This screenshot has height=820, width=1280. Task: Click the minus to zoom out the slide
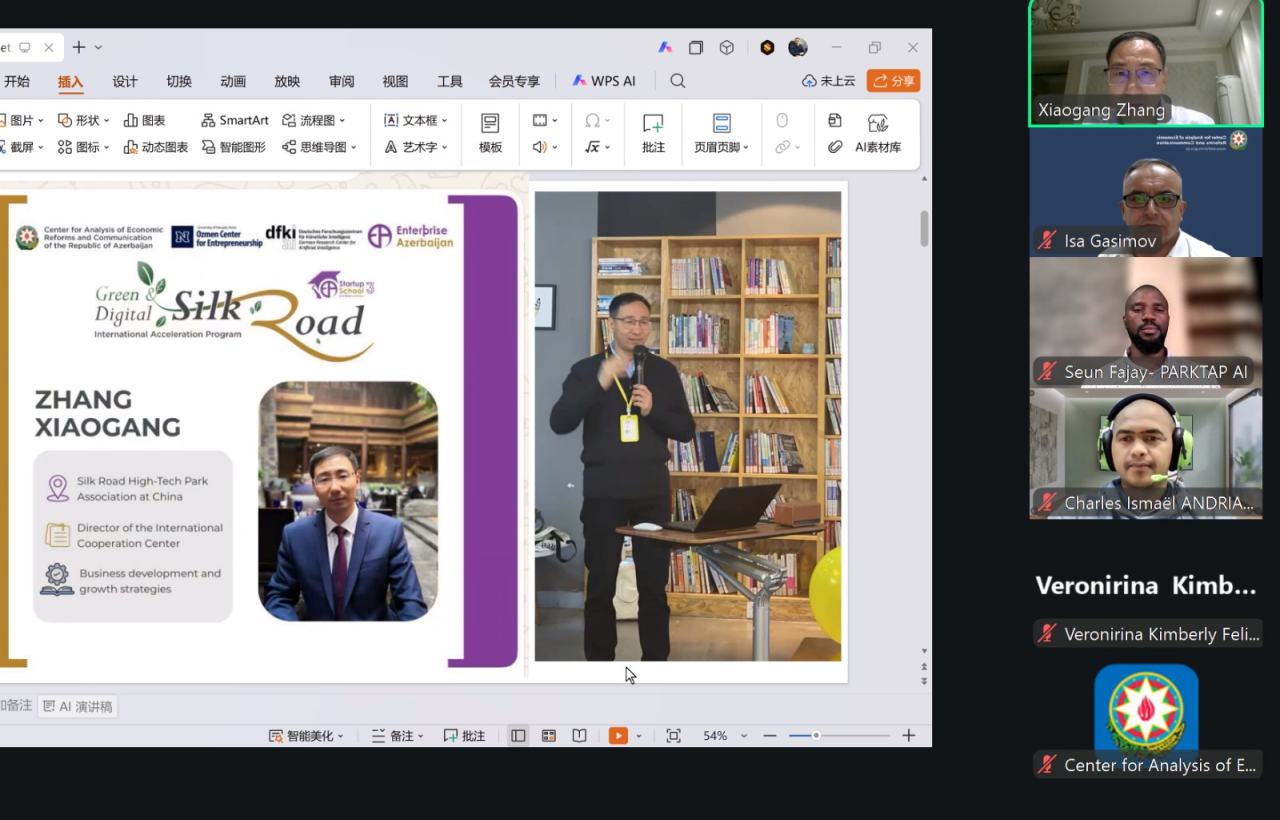(769, 735)
